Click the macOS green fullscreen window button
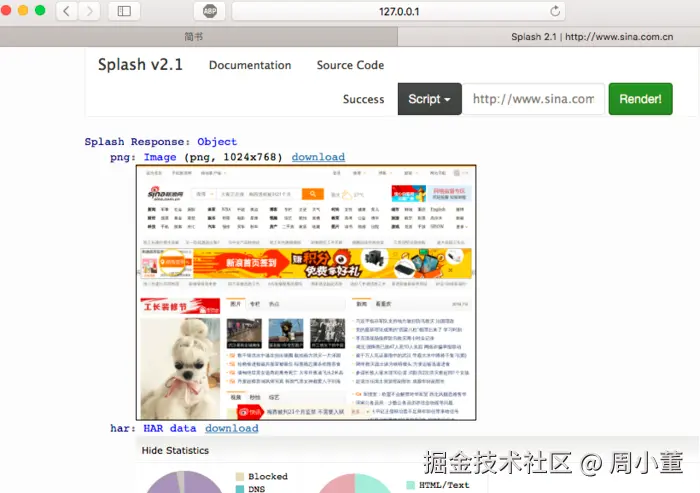The width and height of the screenshot is (700, 493). 40,10
